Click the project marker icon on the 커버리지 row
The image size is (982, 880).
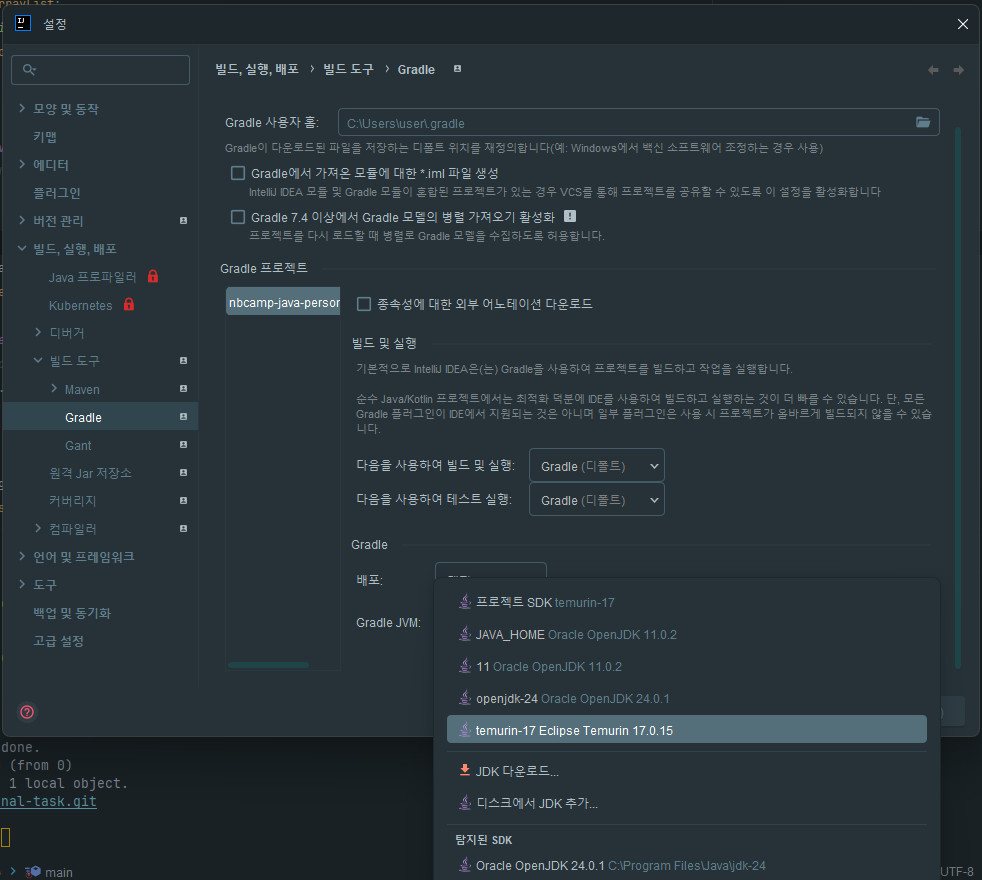pos(183,500)
